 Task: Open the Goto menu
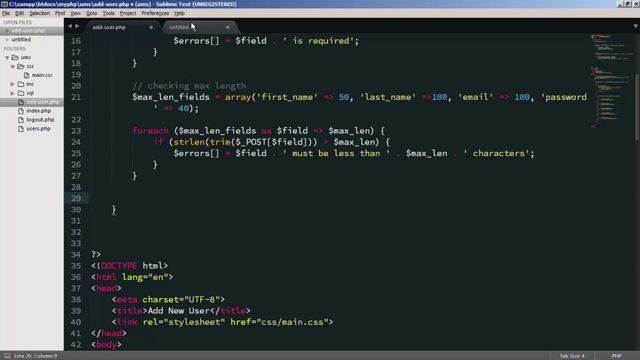tap(91, 13)
